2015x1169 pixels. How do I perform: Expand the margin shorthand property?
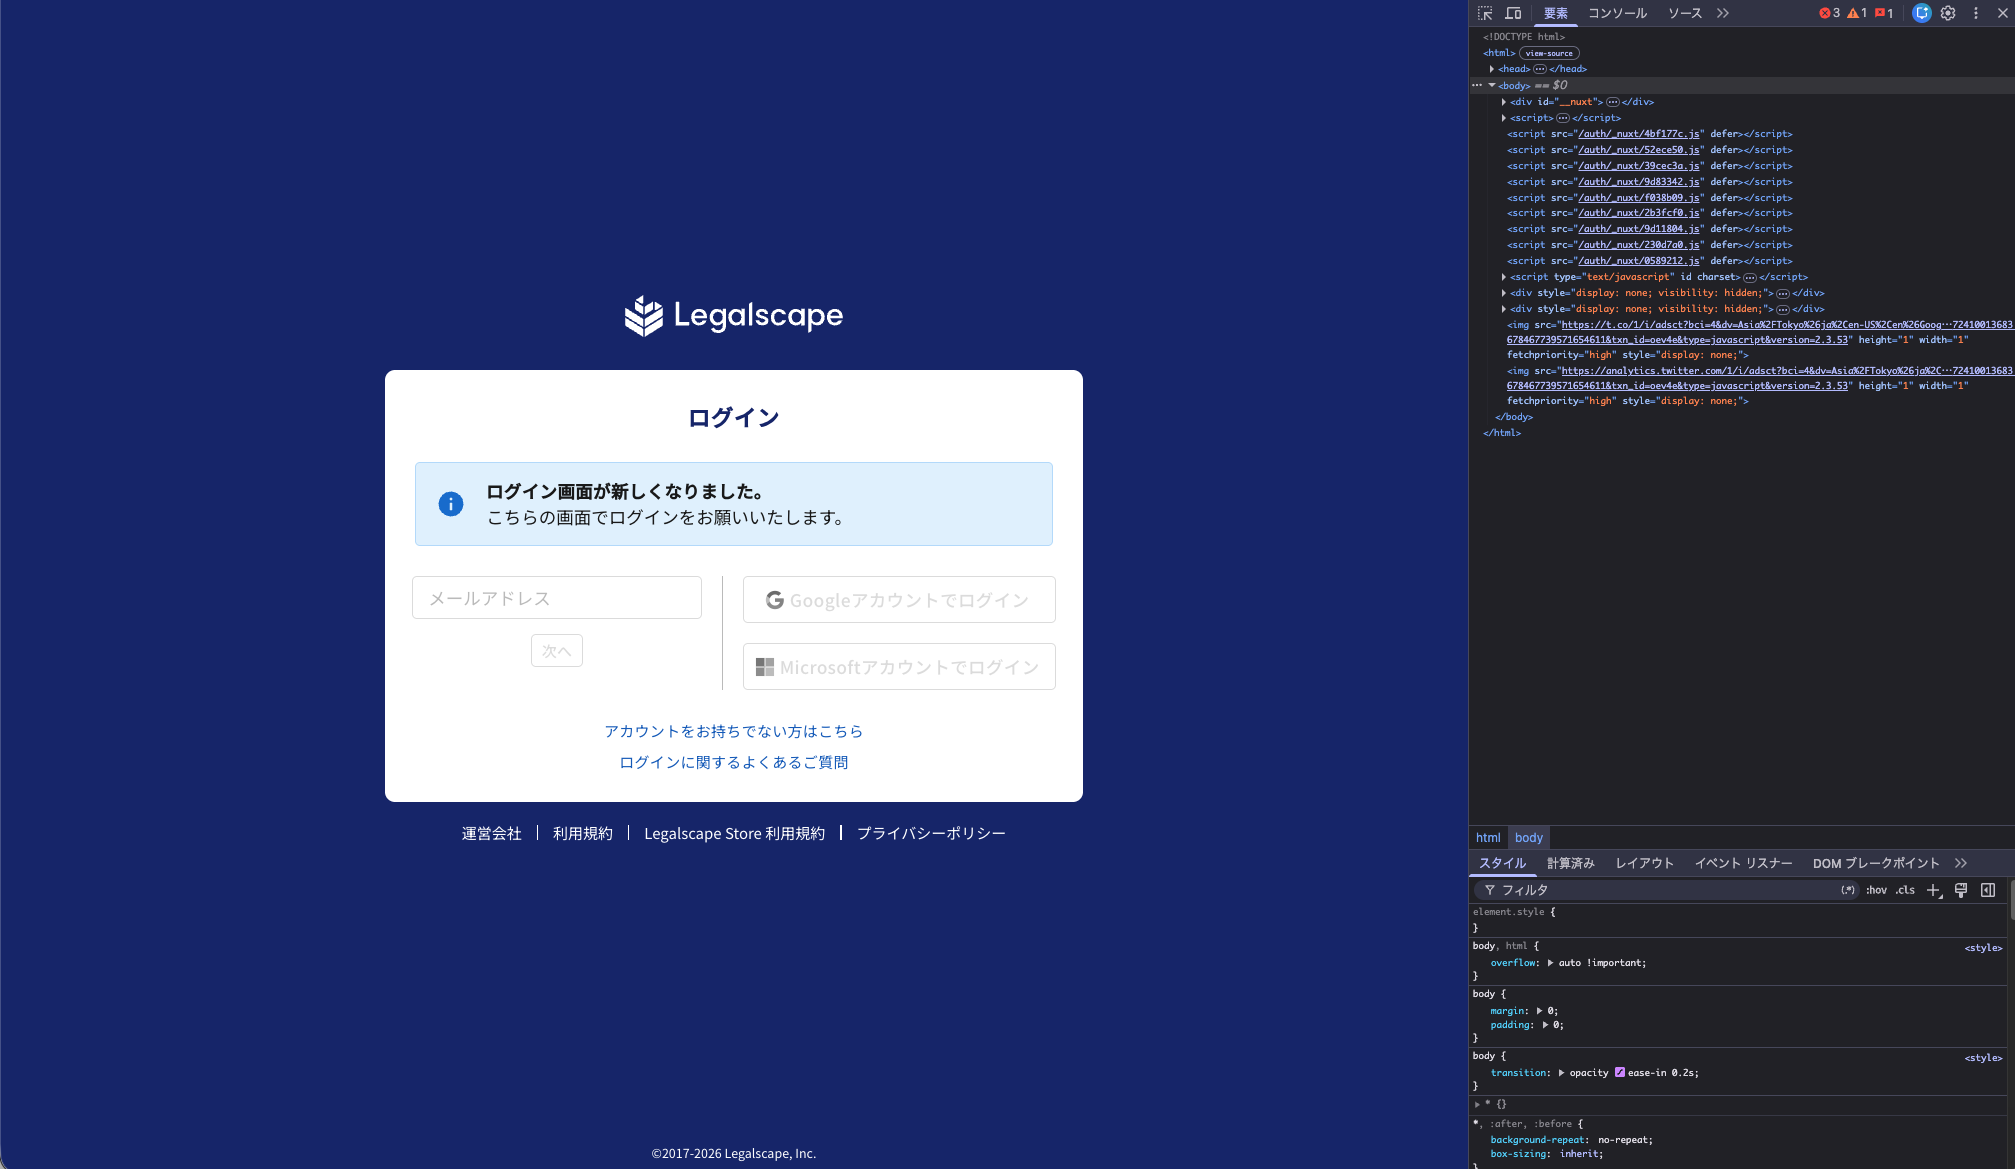pos(1539,1011)
